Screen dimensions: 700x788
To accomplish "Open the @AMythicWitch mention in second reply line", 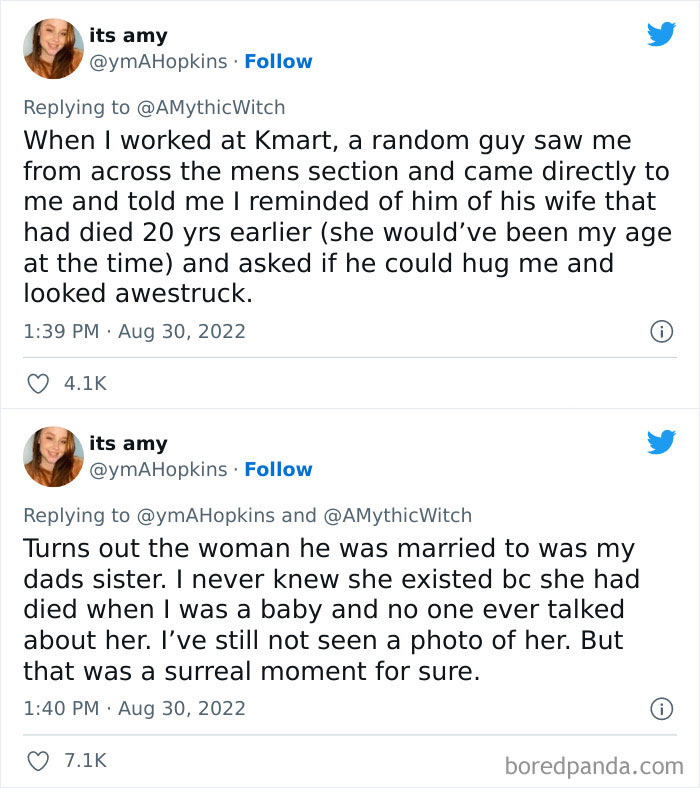I will point(398,515).
